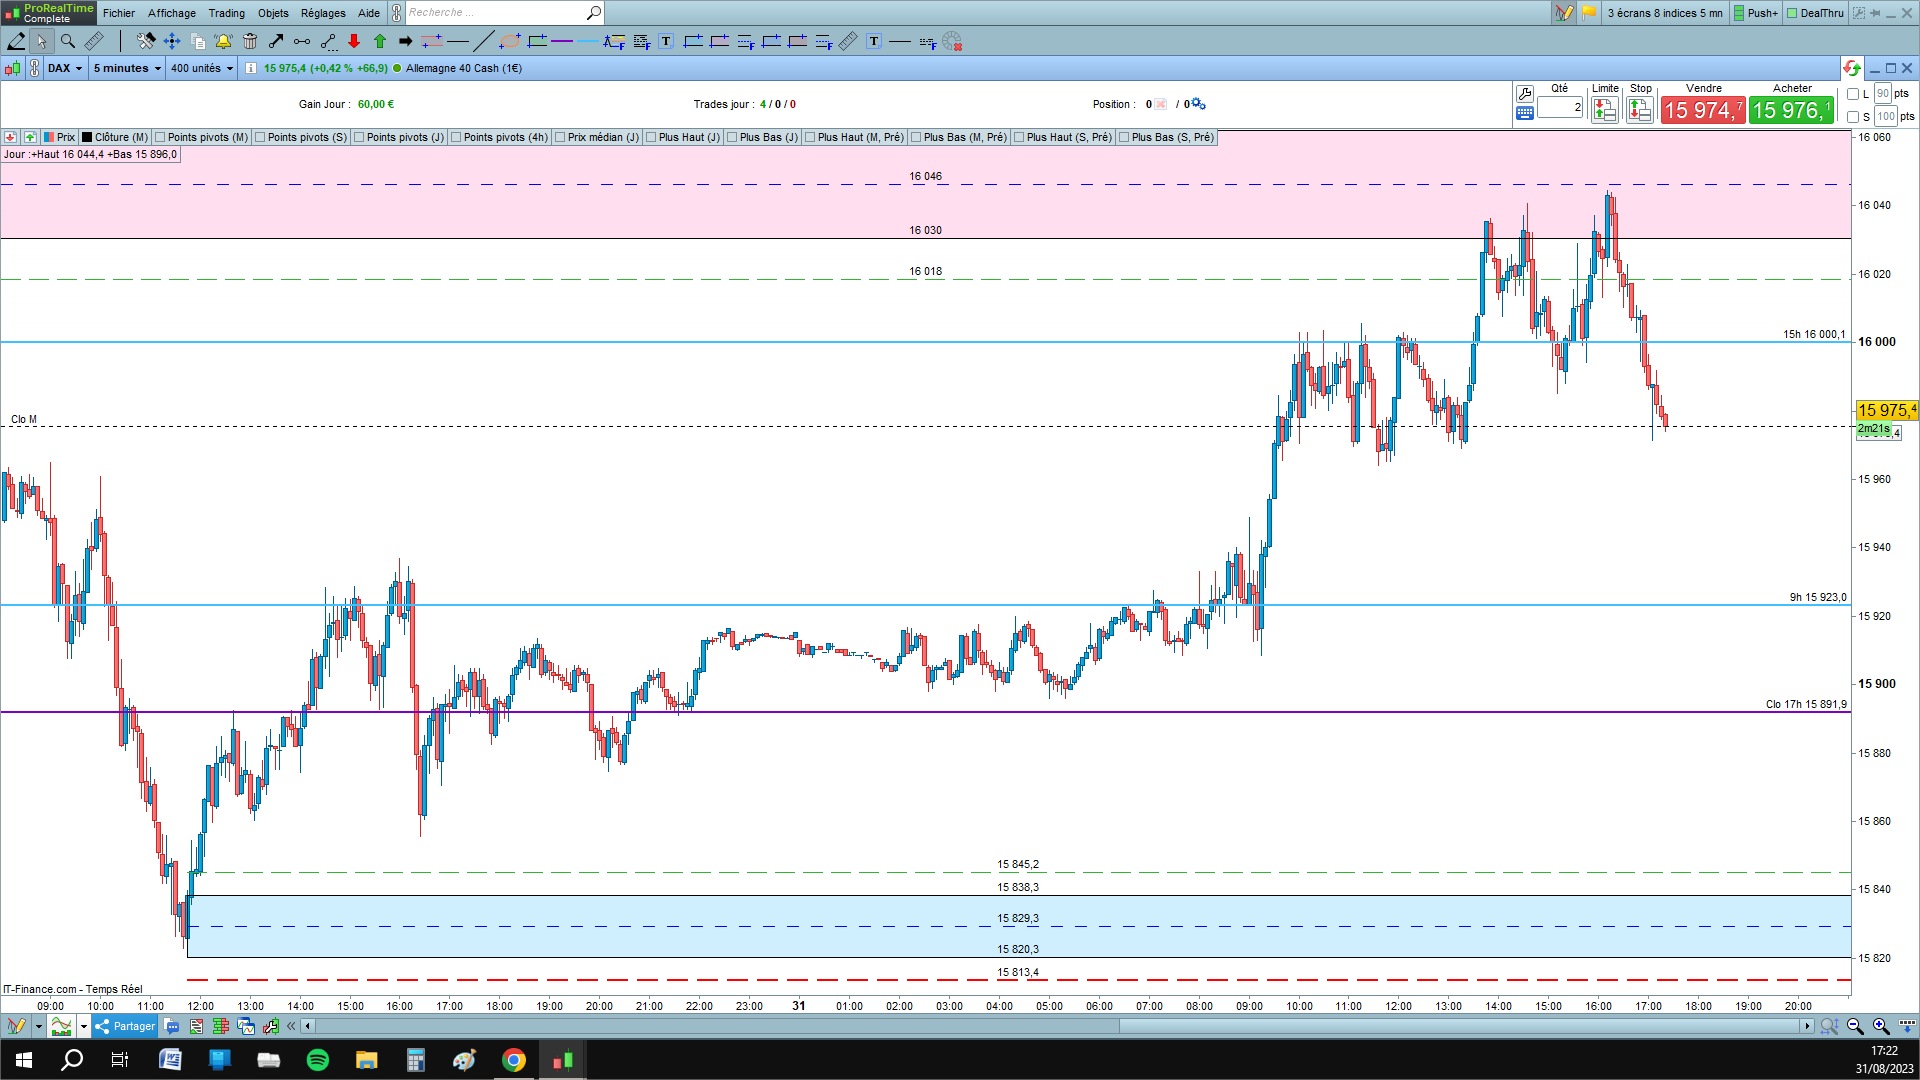Click the black Clôture (M) color swatch
Viewport: 1920px width, 1080px height.
[87, 137]
